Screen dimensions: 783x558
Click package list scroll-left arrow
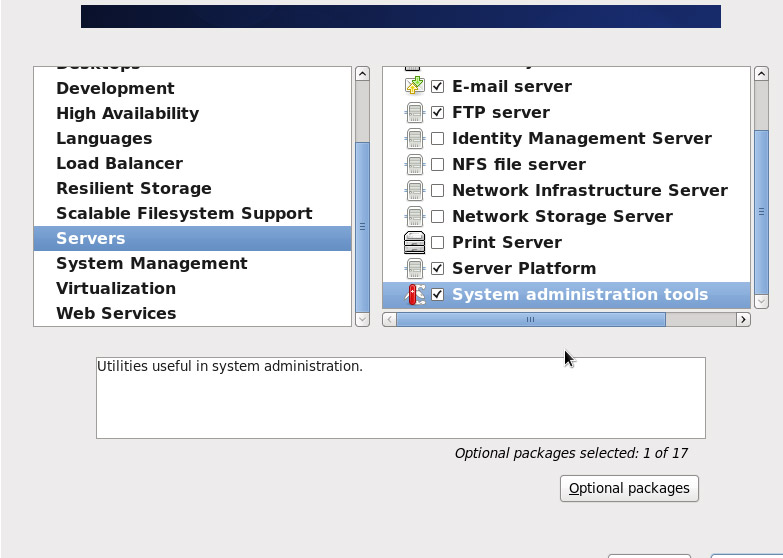tap(390, 319)
